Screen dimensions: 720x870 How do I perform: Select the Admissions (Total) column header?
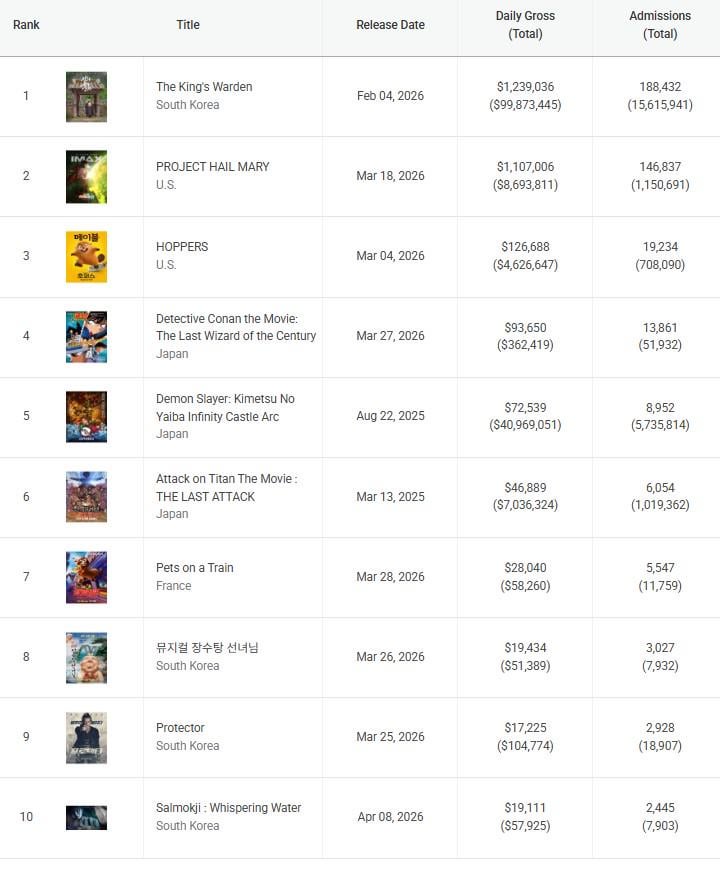click(660, 25)
